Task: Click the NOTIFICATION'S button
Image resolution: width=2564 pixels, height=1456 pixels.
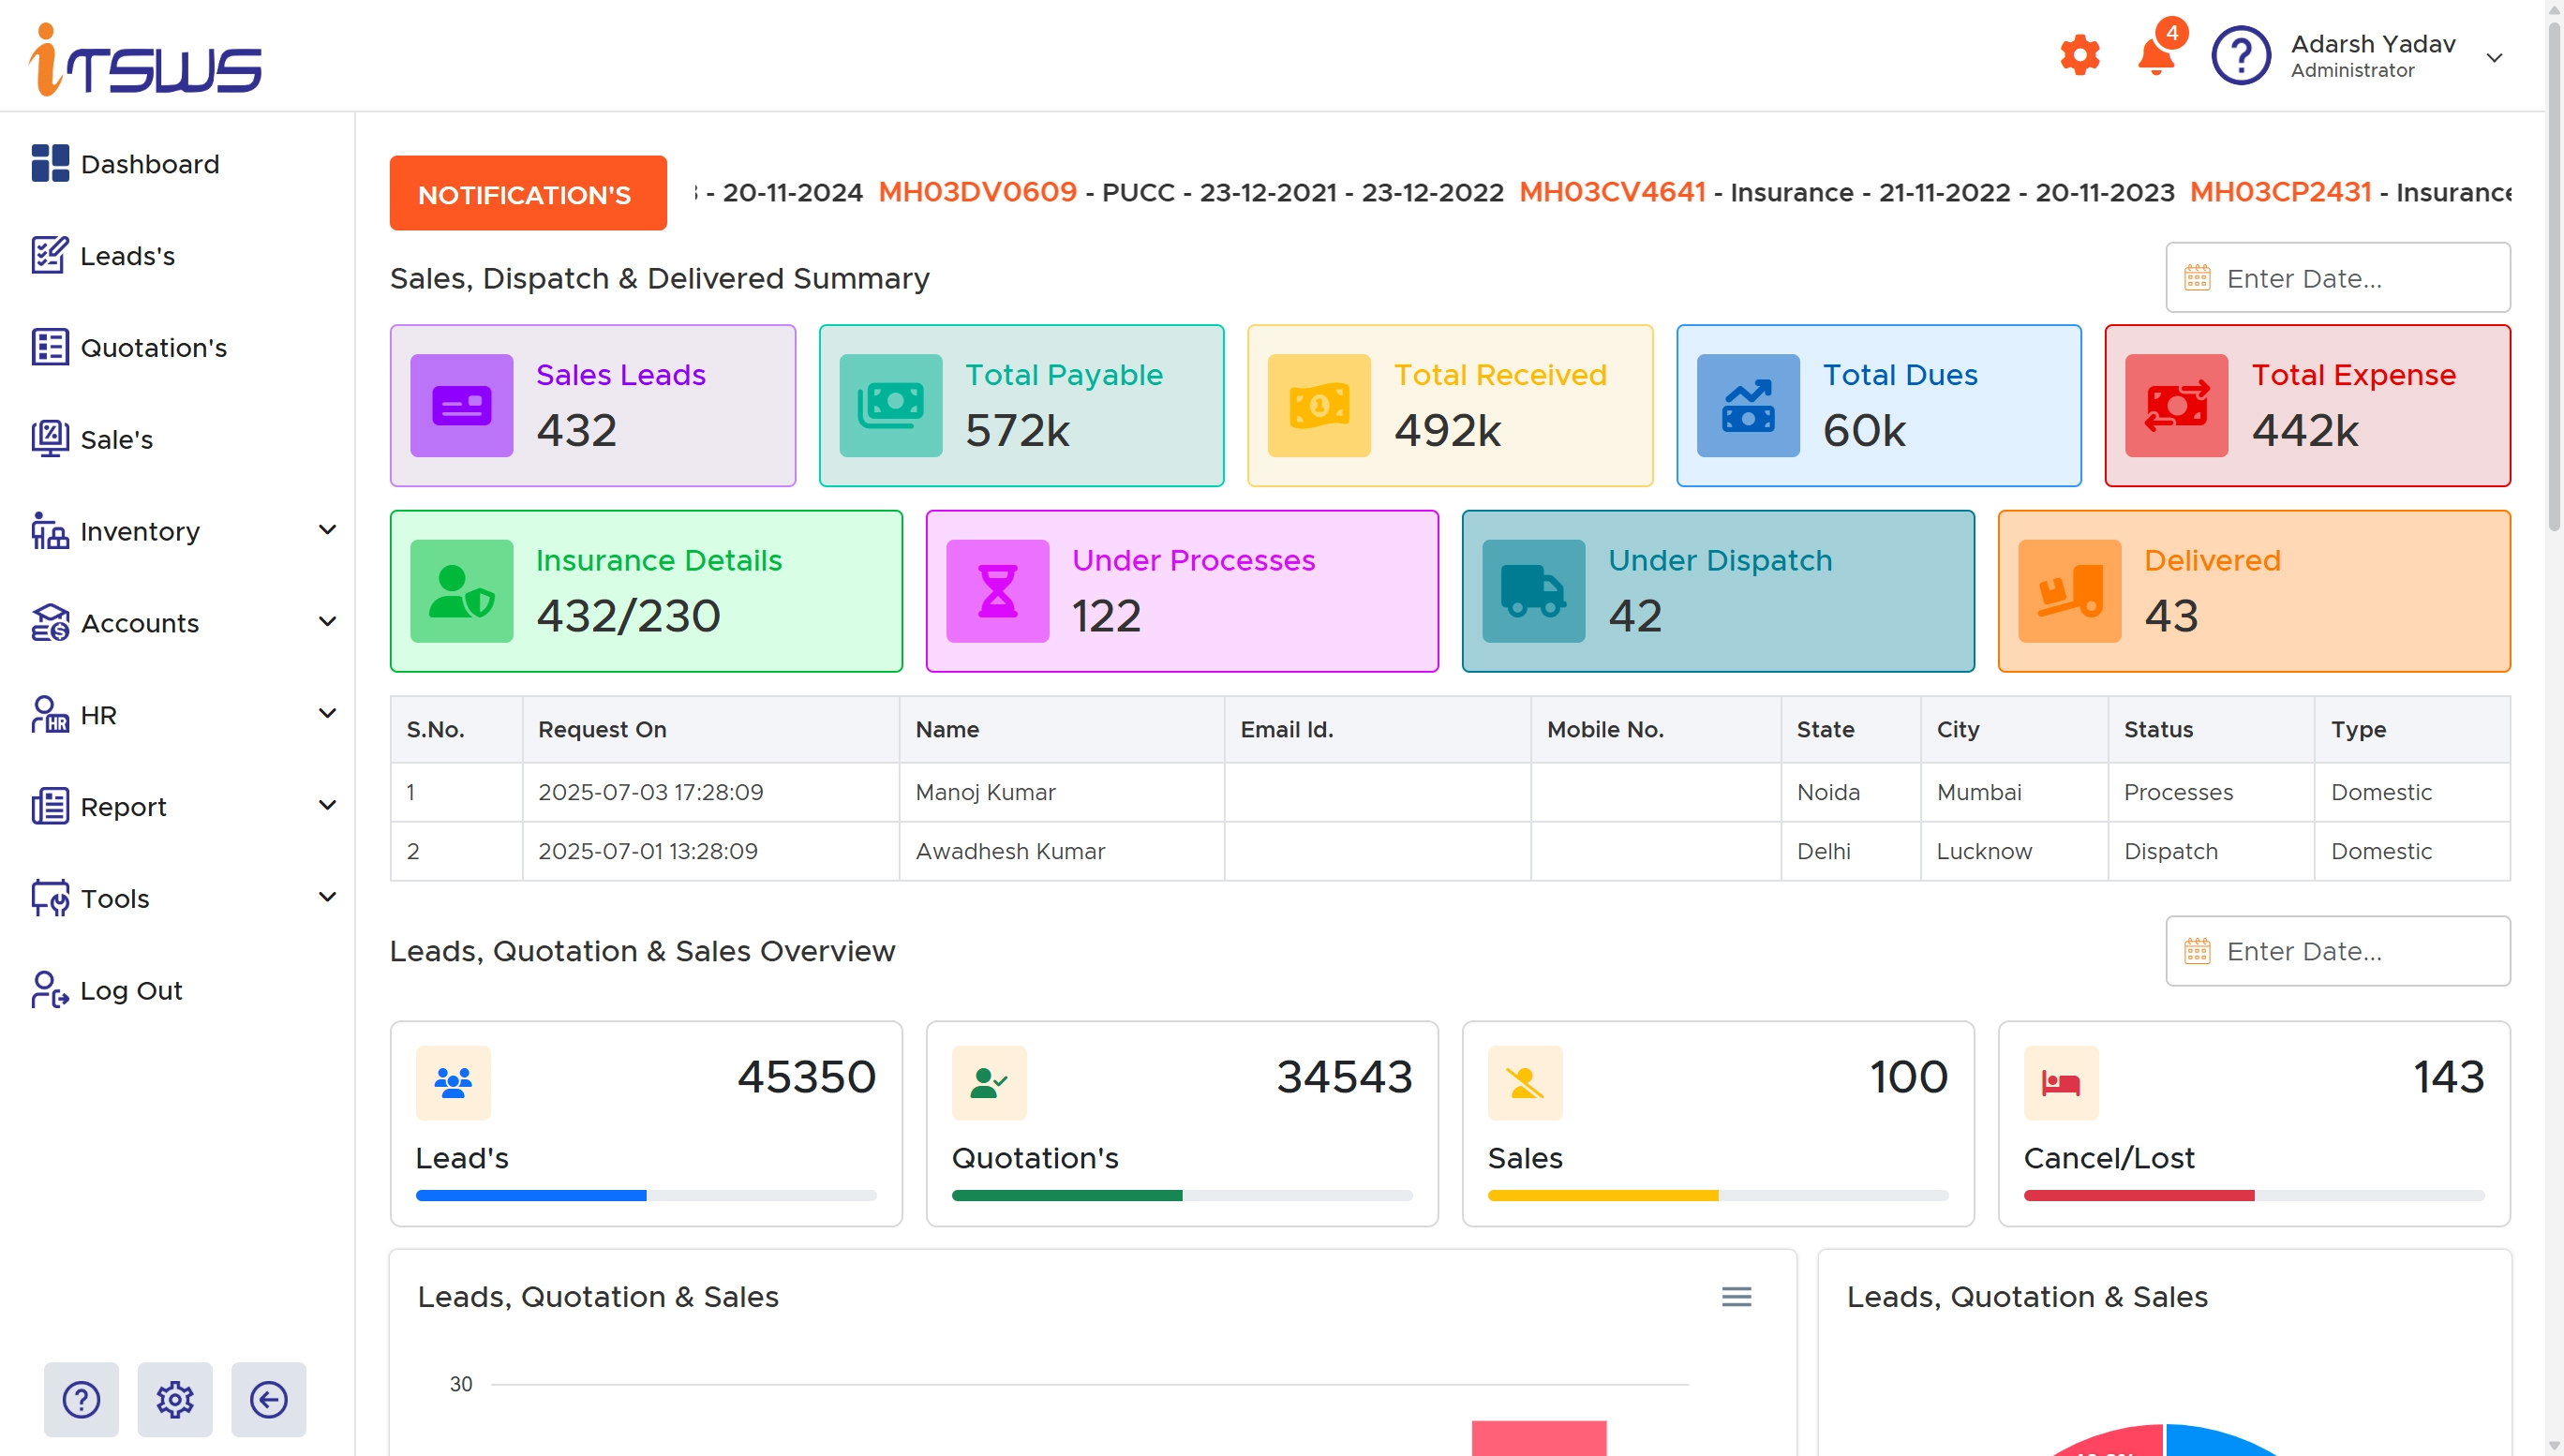Action: click(x=527, y=192)
